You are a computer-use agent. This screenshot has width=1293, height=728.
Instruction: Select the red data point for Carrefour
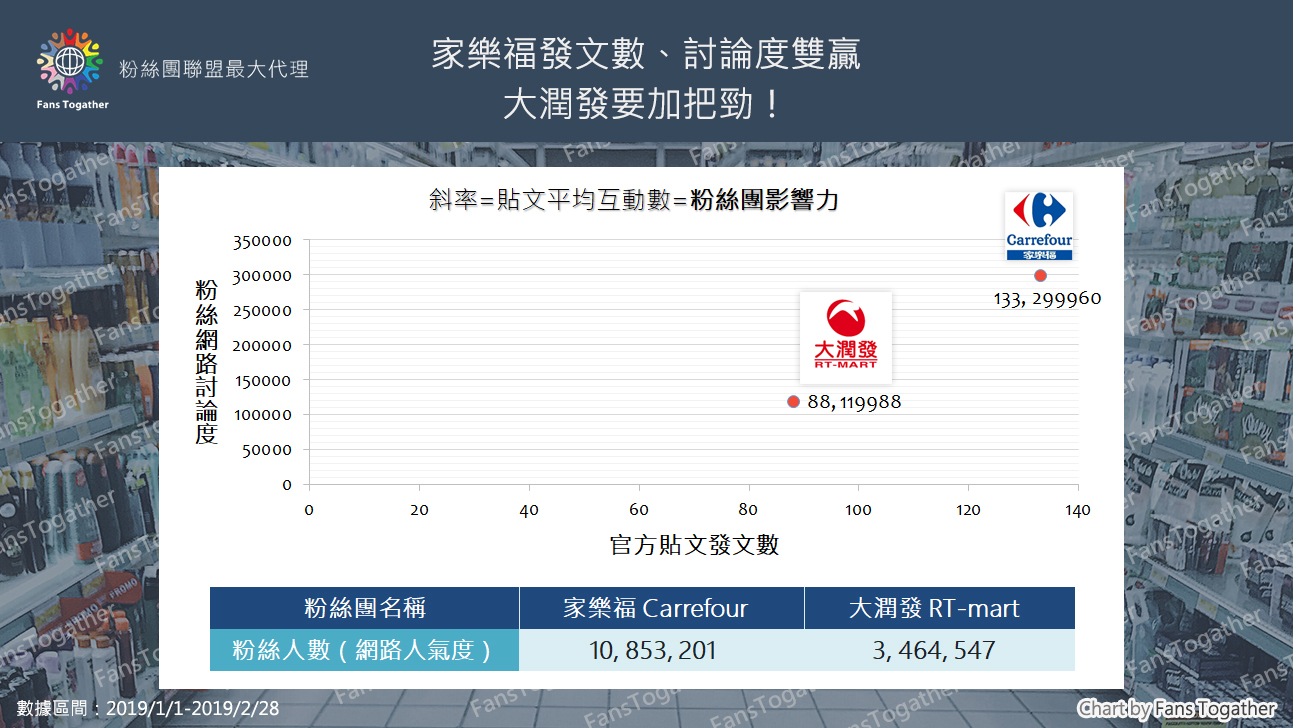pyautogui.click(x=1040, y=275)
